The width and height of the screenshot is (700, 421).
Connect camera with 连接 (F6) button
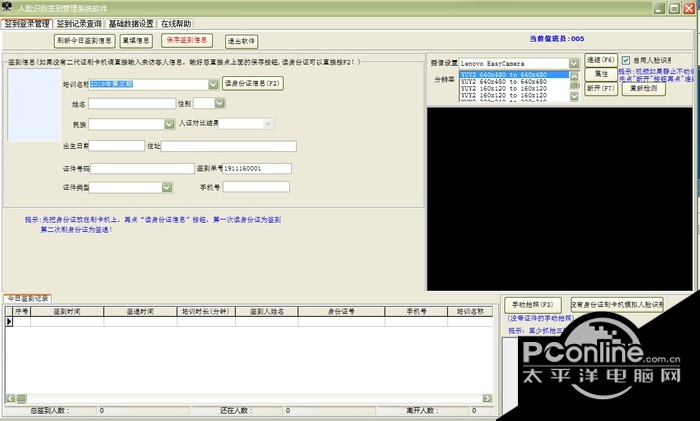(601, 61)
